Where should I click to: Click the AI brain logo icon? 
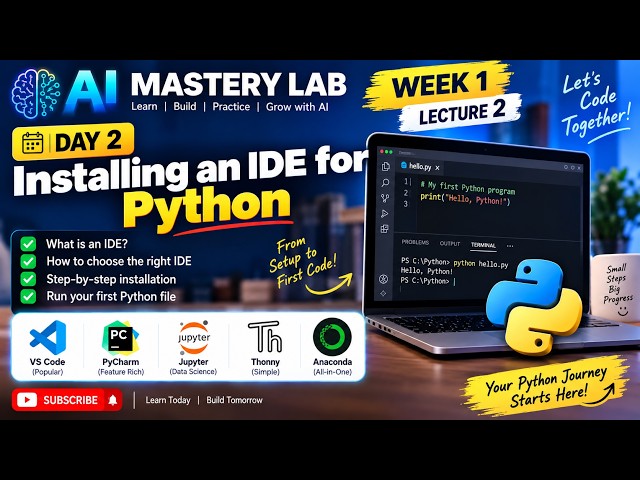click(36, 93)
